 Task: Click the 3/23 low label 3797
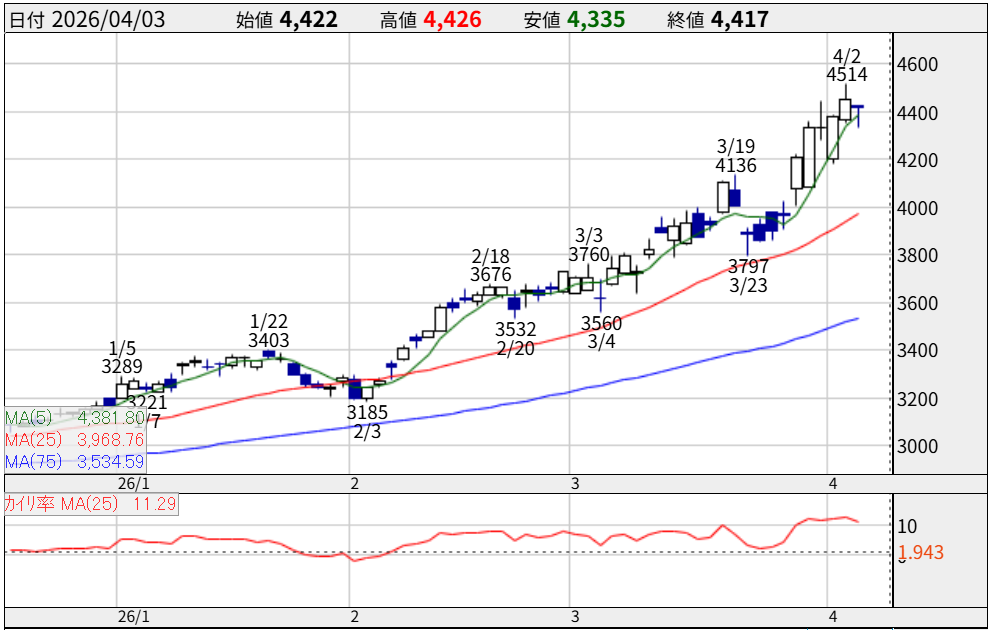[748, 266]
